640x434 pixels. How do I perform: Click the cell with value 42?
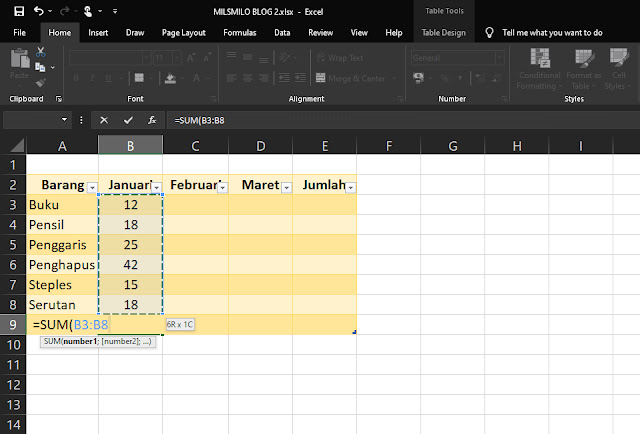(130, 265)
